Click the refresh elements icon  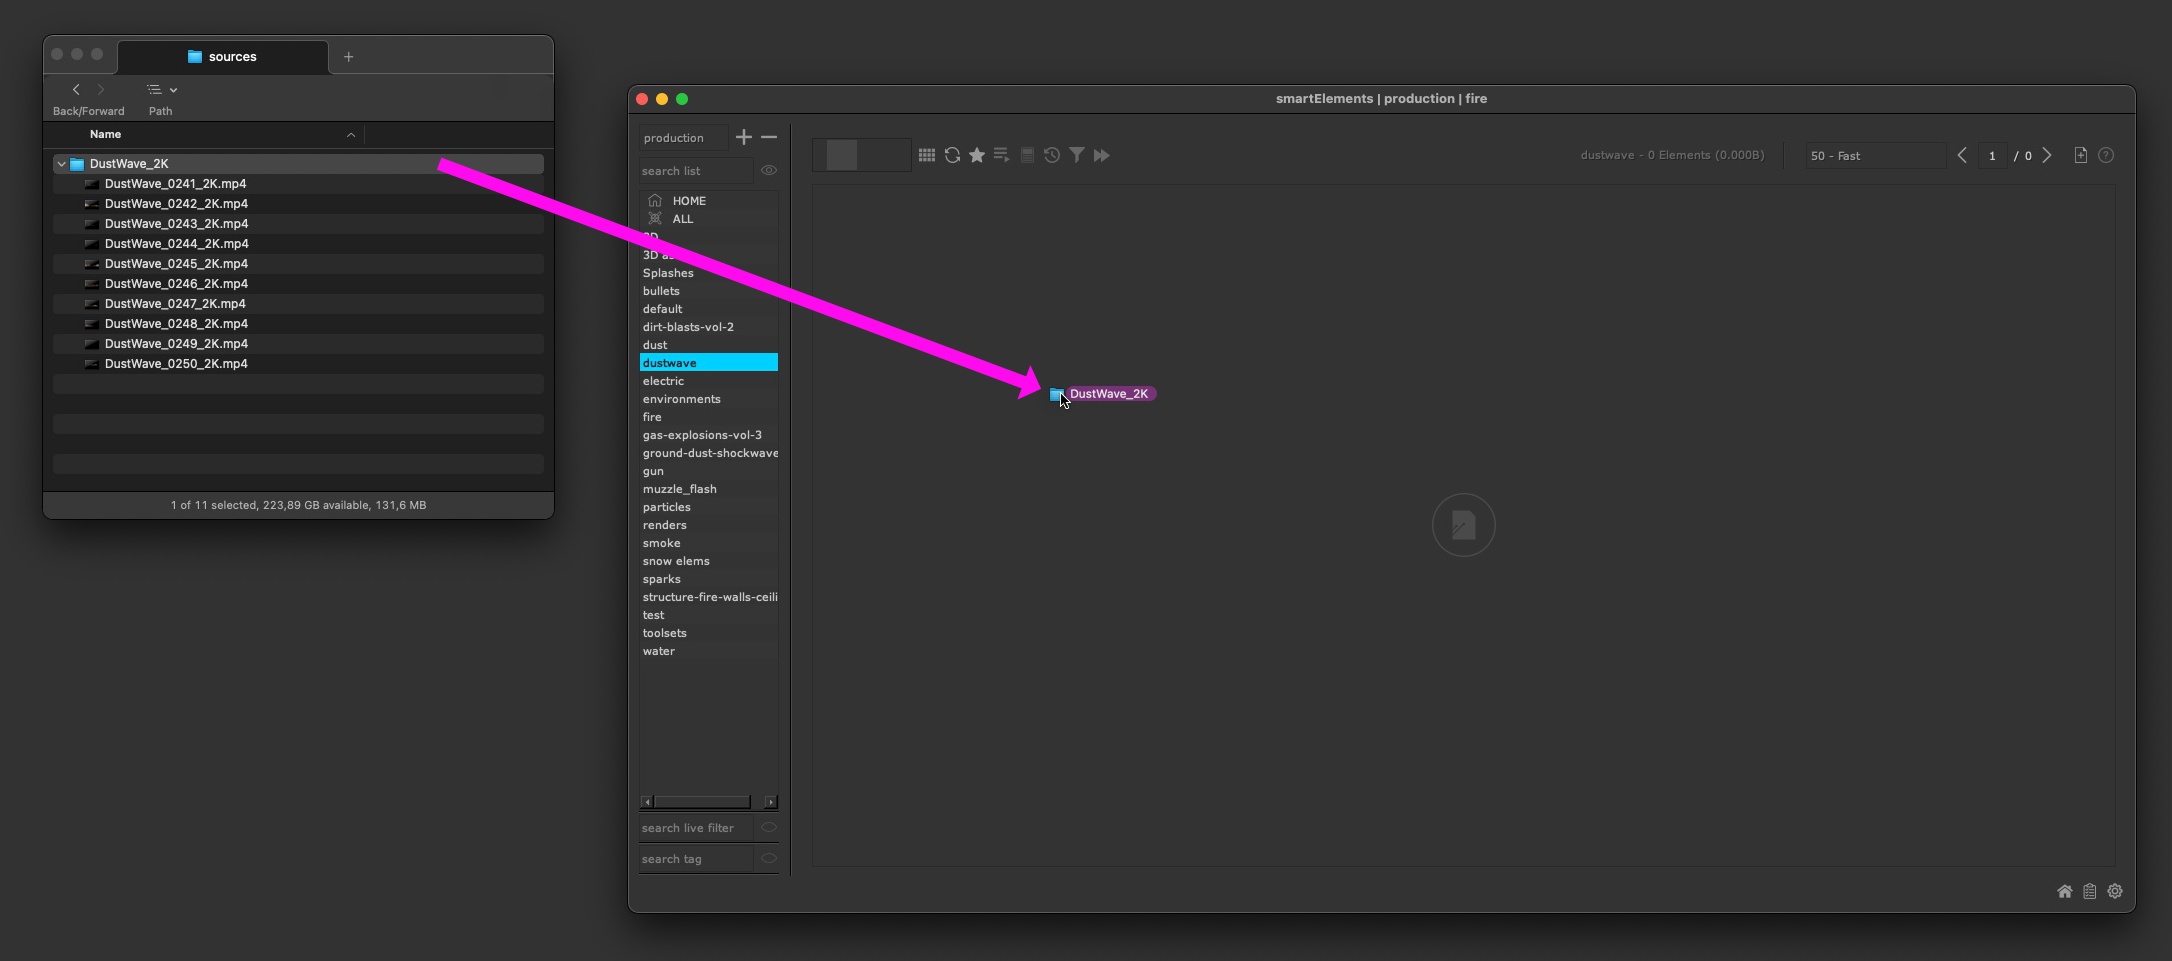point(952,155)
